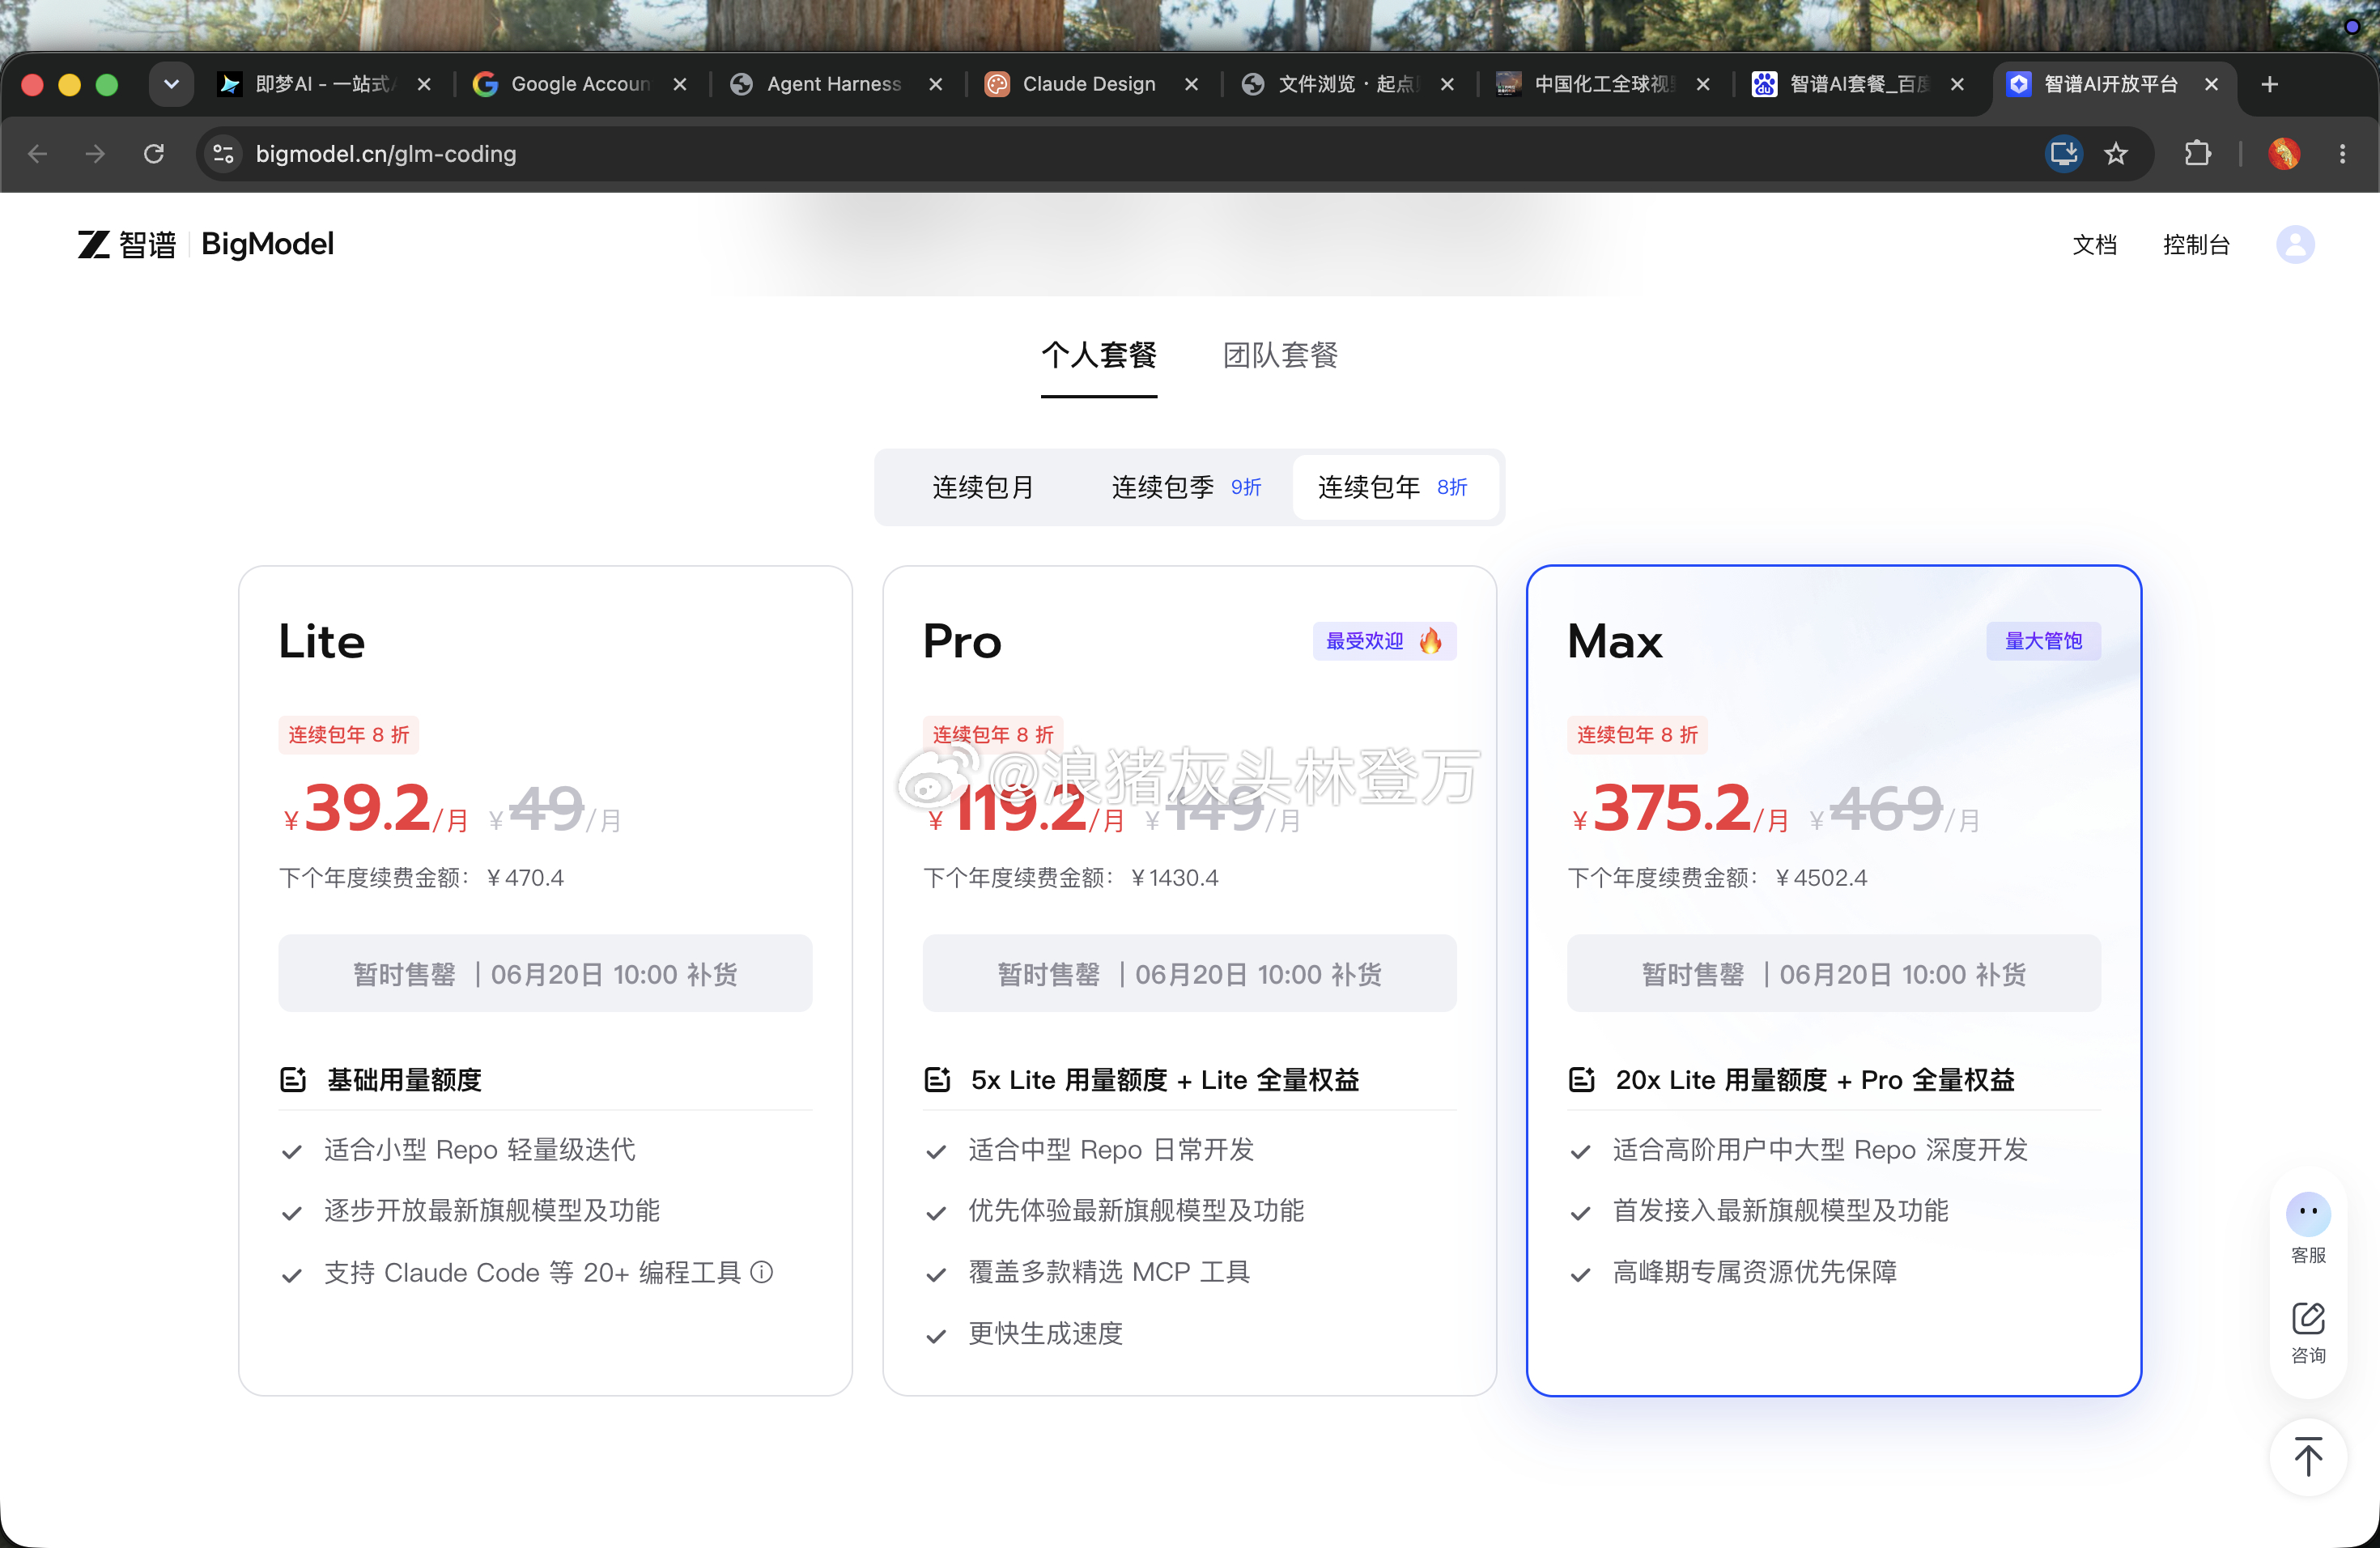Click the Lite plan title
This screenshot has width=2380, height=1548.
[x=322, y=641]
